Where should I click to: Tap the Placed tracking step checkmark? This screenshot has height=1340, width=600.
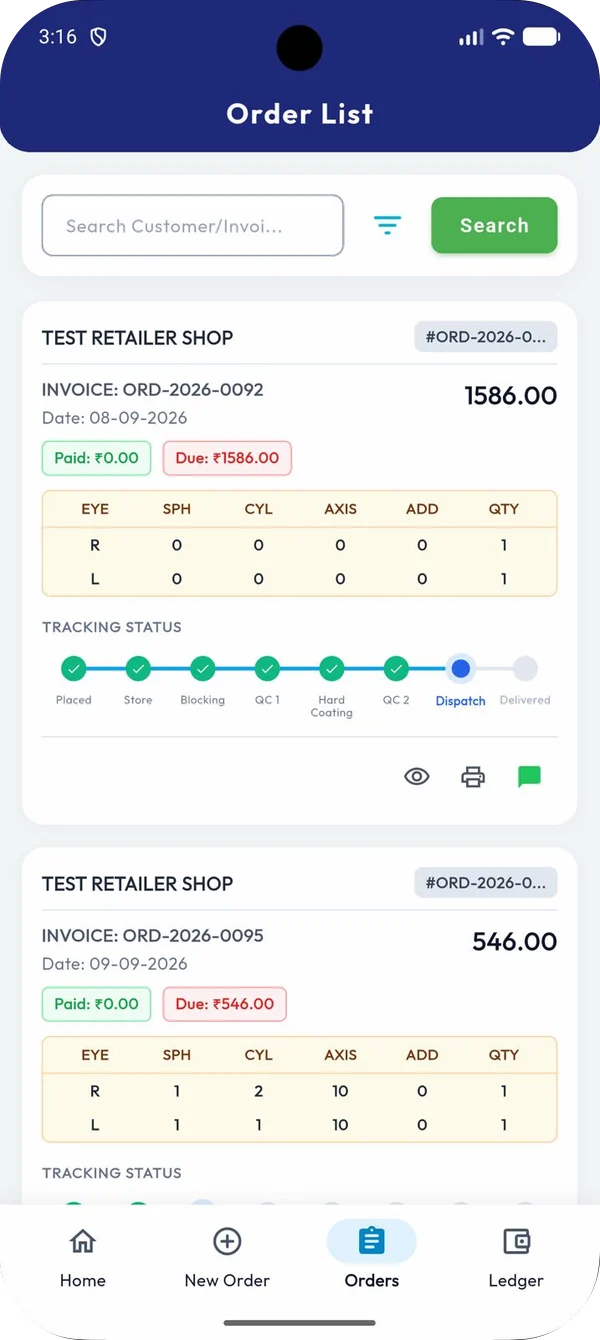point(73,668)
